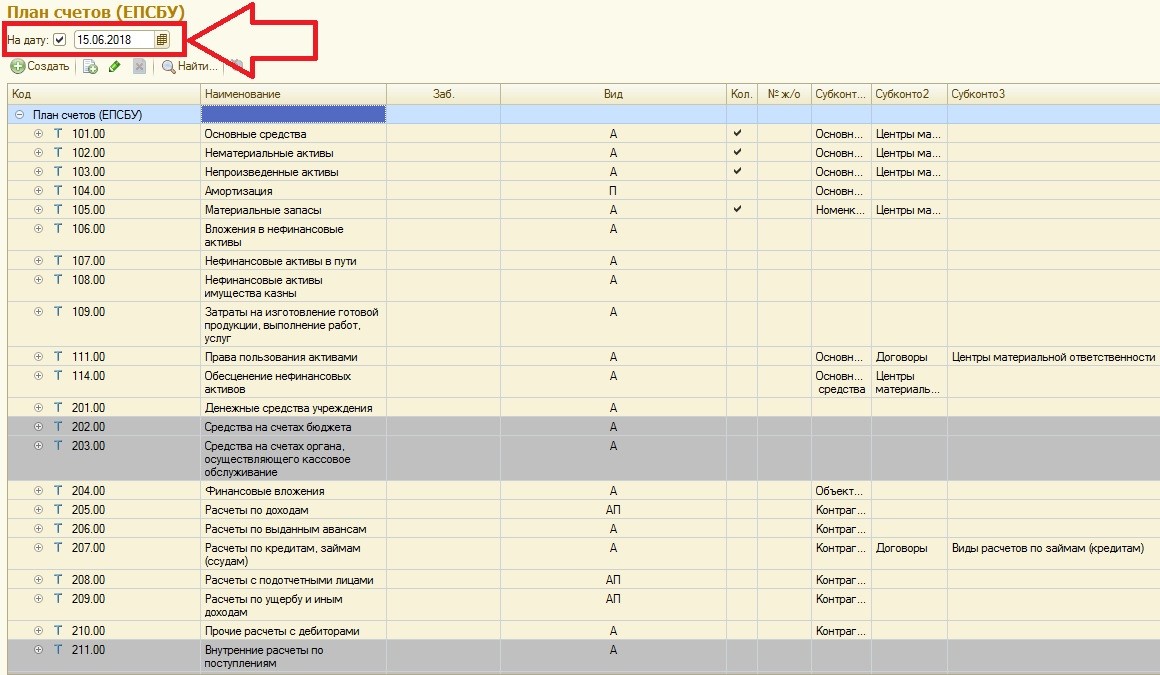Click the 'Создать' button
This screenshot has height=675, width=1160.
coord(40,67)
